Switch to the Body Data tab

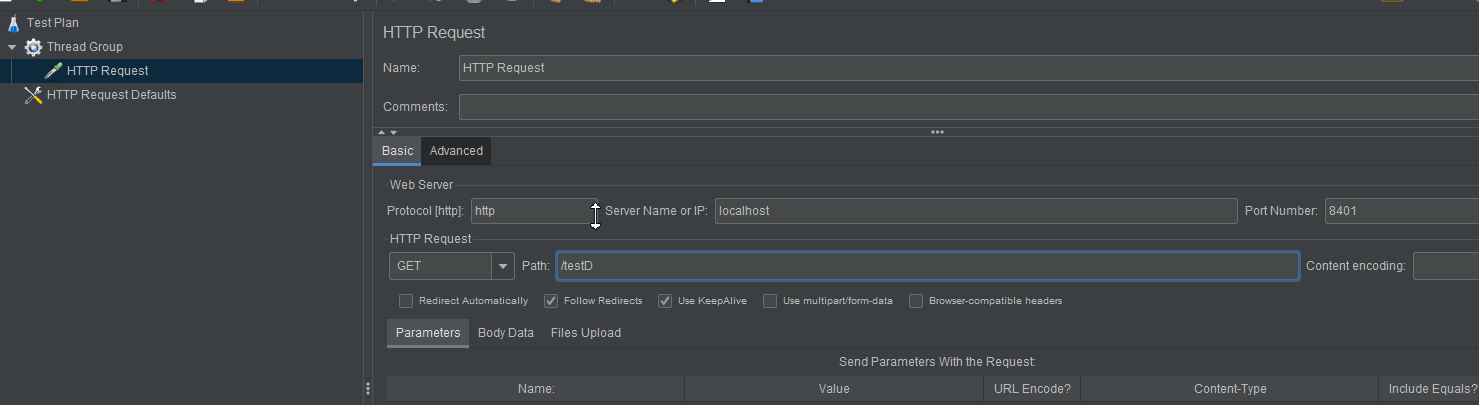(x=506, y=333)
